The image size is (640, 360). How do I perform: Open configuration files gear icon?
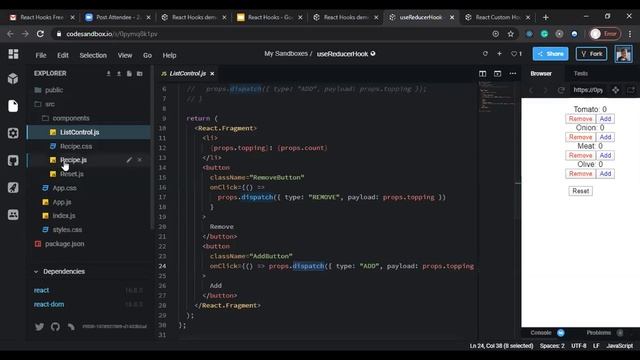13,133
